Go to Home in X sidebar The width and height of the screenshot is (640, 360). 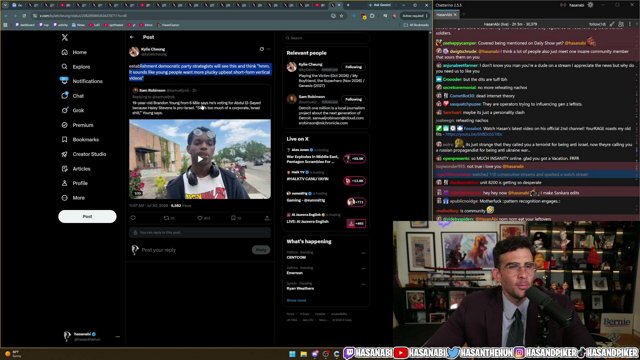(x=74, y=52)
